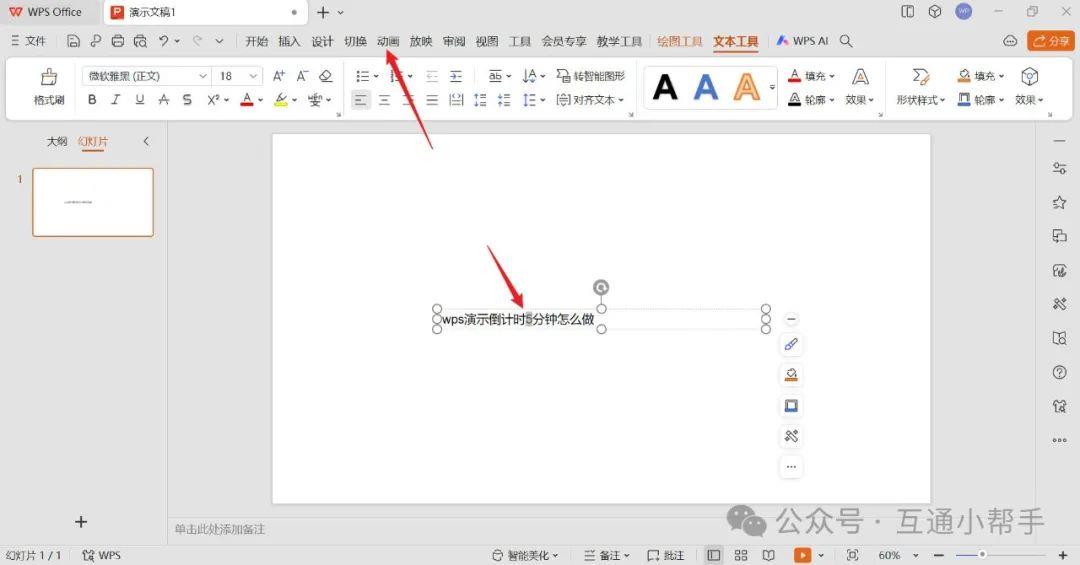Add a new slide with the plus button
The image size is (1080, 565).
point(81,522)
